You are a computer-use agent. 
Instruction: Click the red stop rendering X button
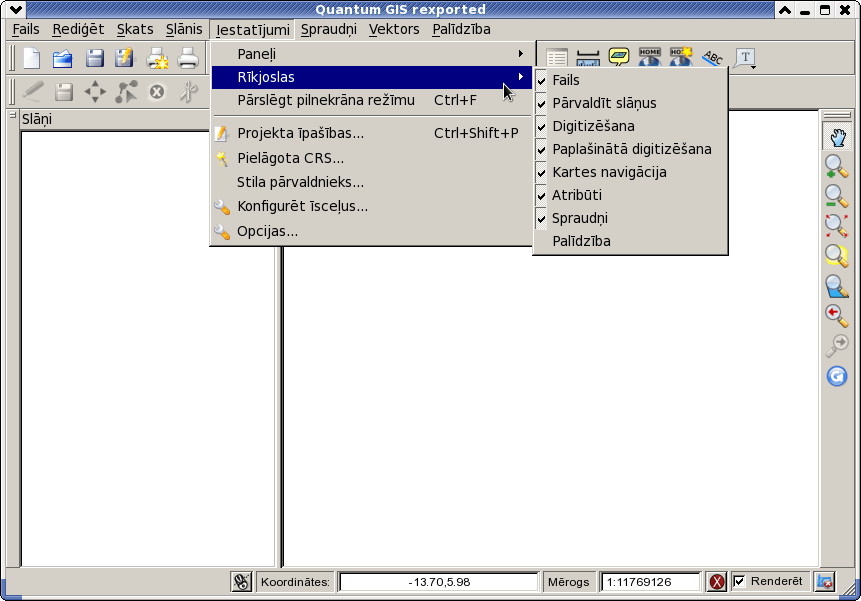tap(717, 582)
